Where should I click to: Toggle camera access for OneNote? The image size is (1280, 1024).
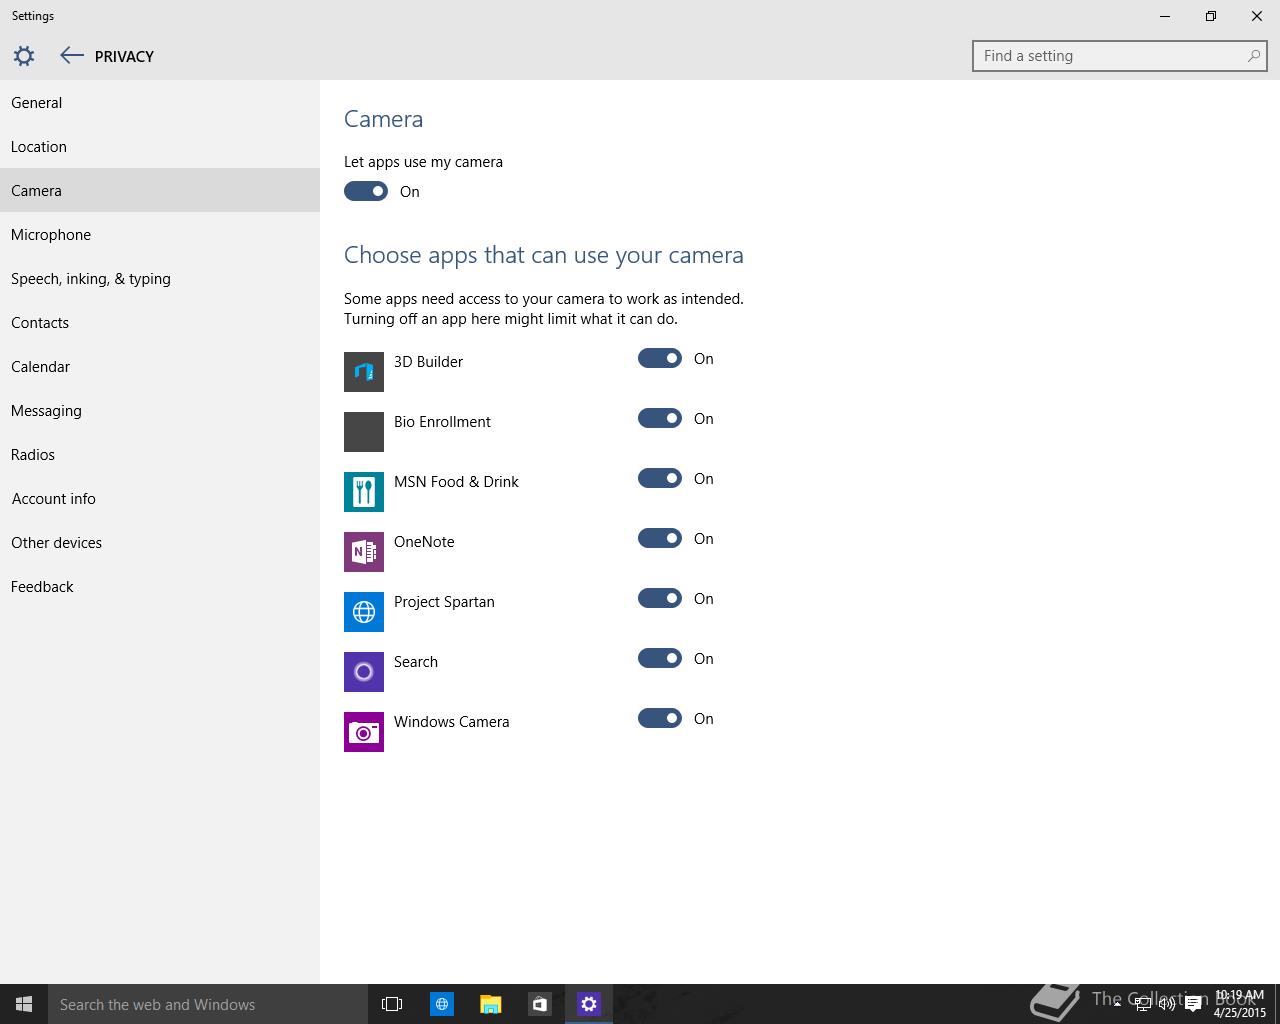click(x=660, y=538)
